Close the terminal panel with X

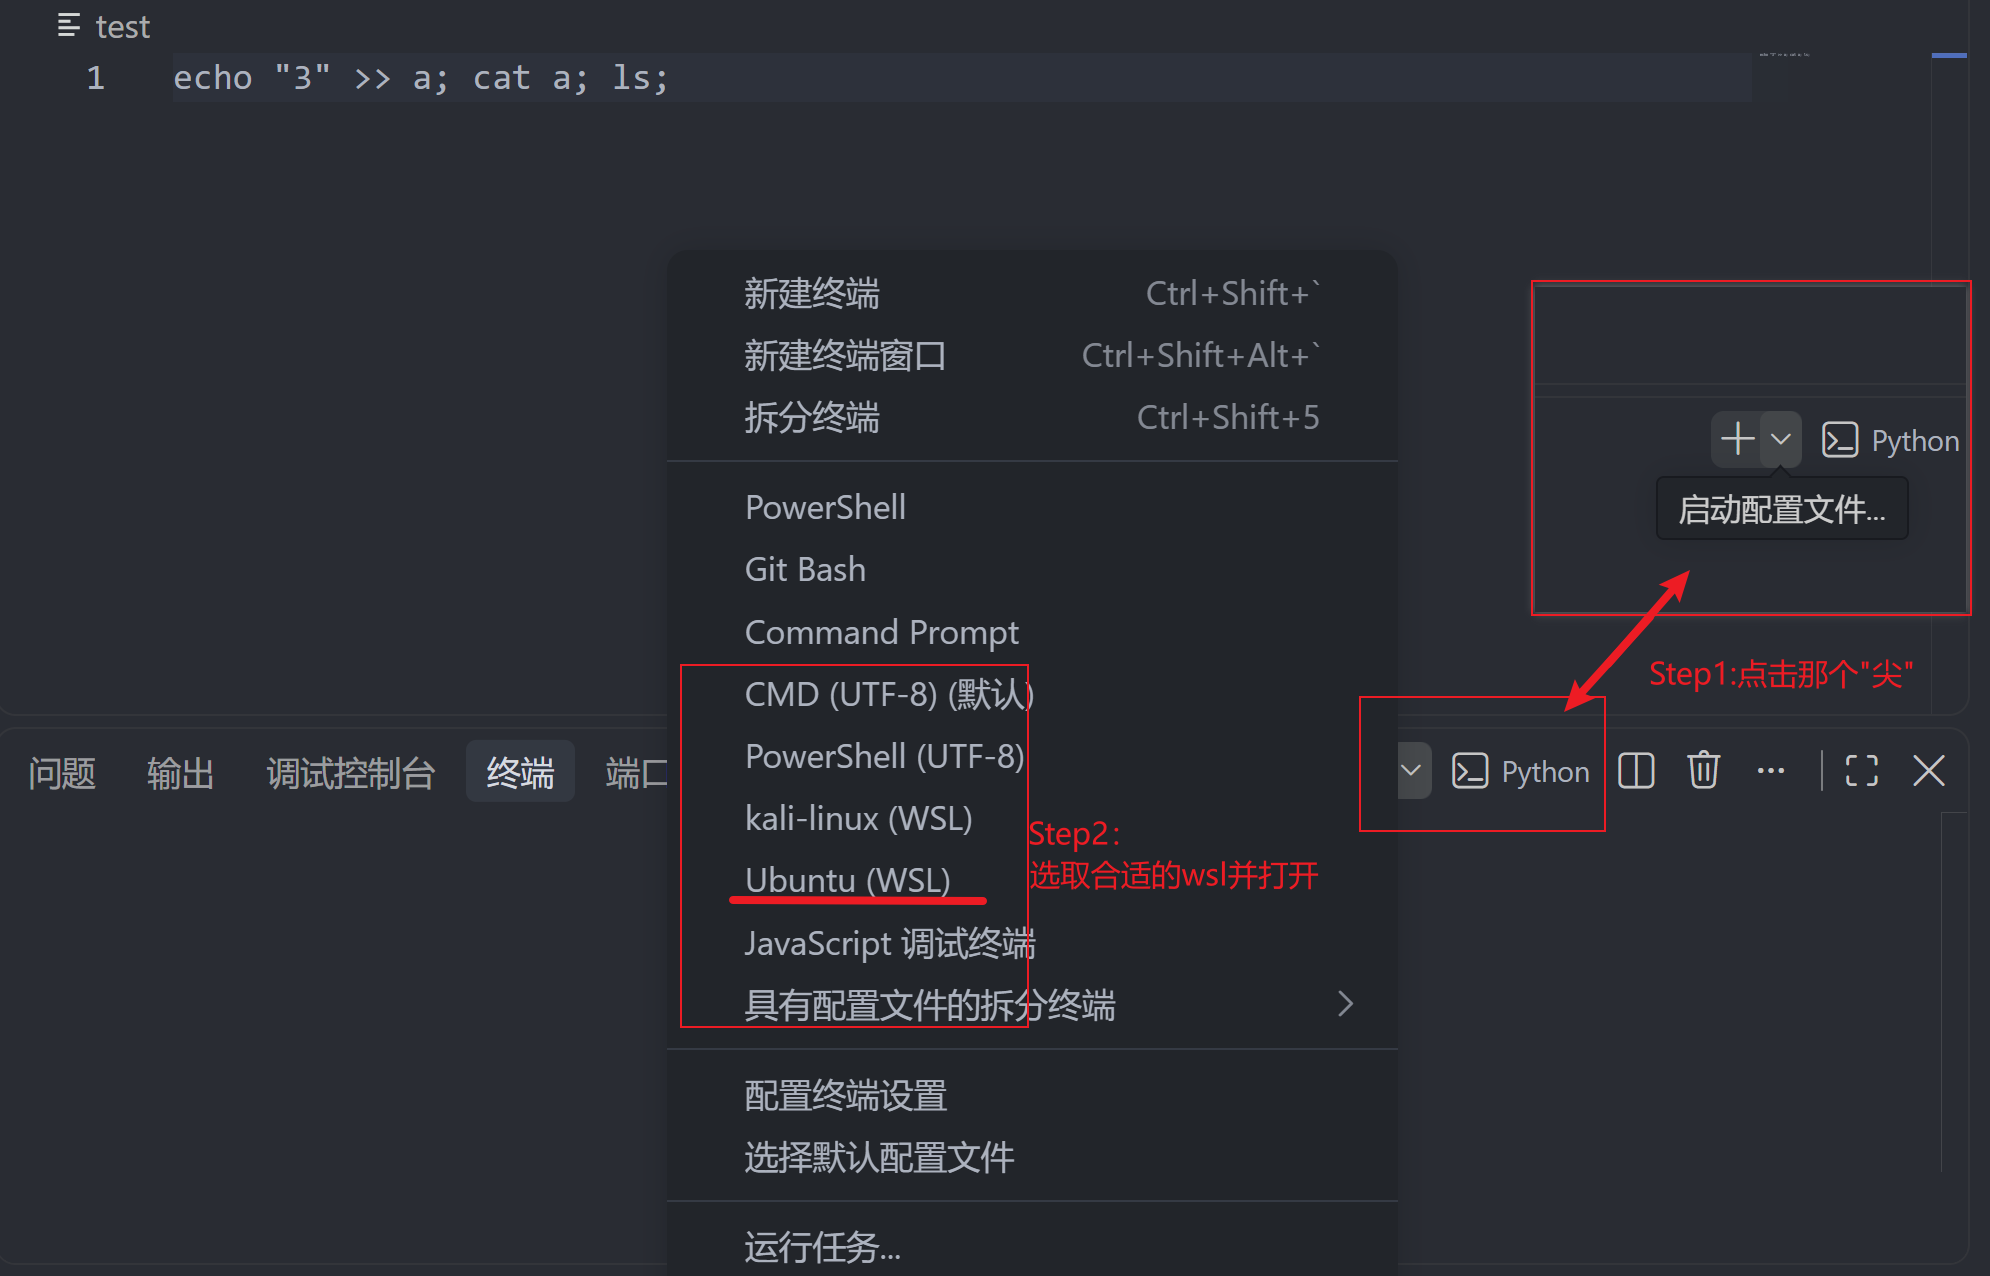coord(1928,771)
